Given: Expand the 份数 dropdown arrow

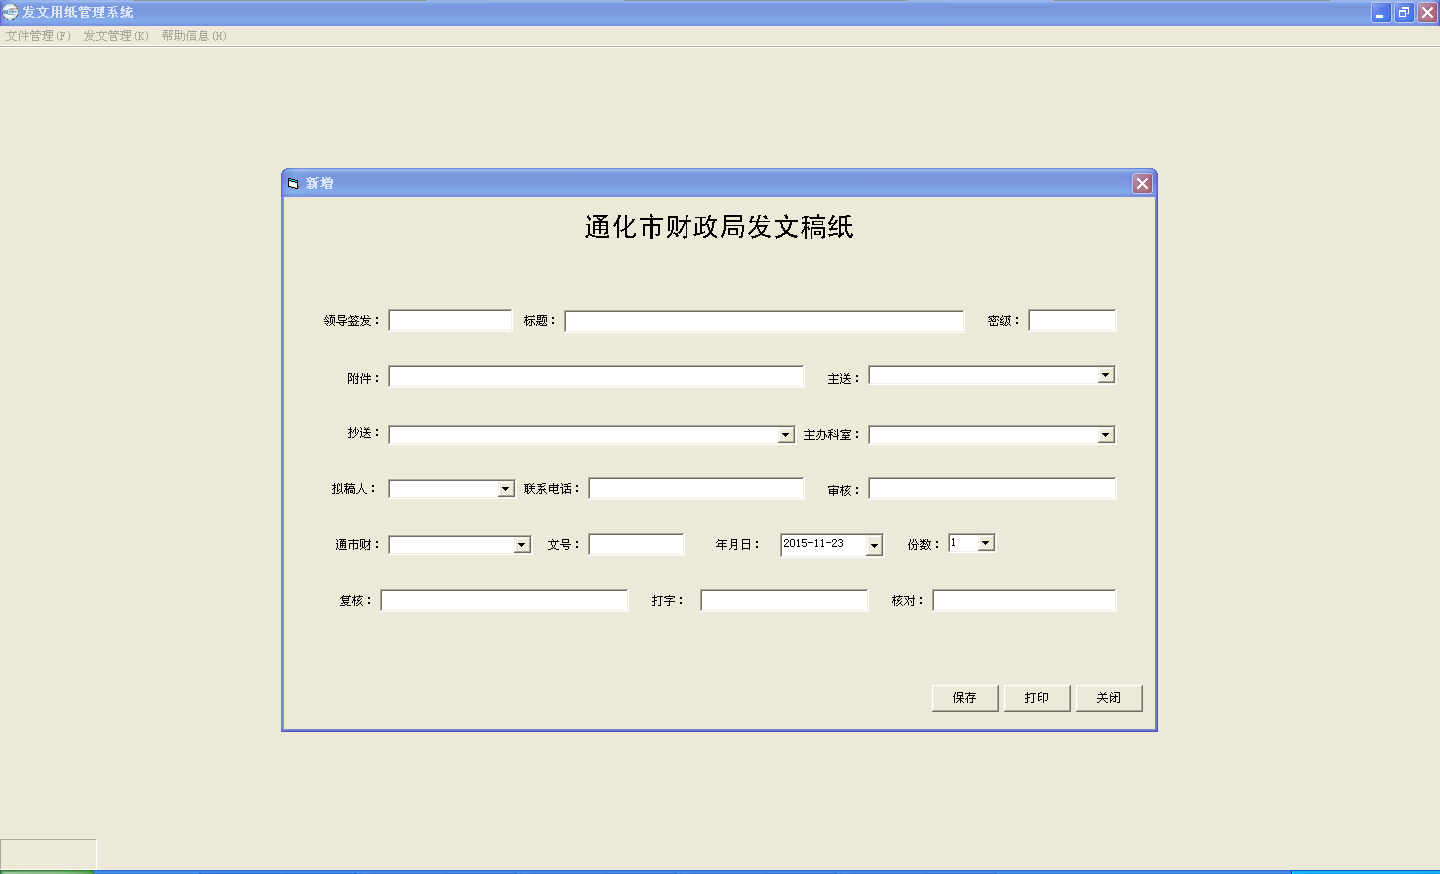Looking at the screenshot, I should (986, 543).
